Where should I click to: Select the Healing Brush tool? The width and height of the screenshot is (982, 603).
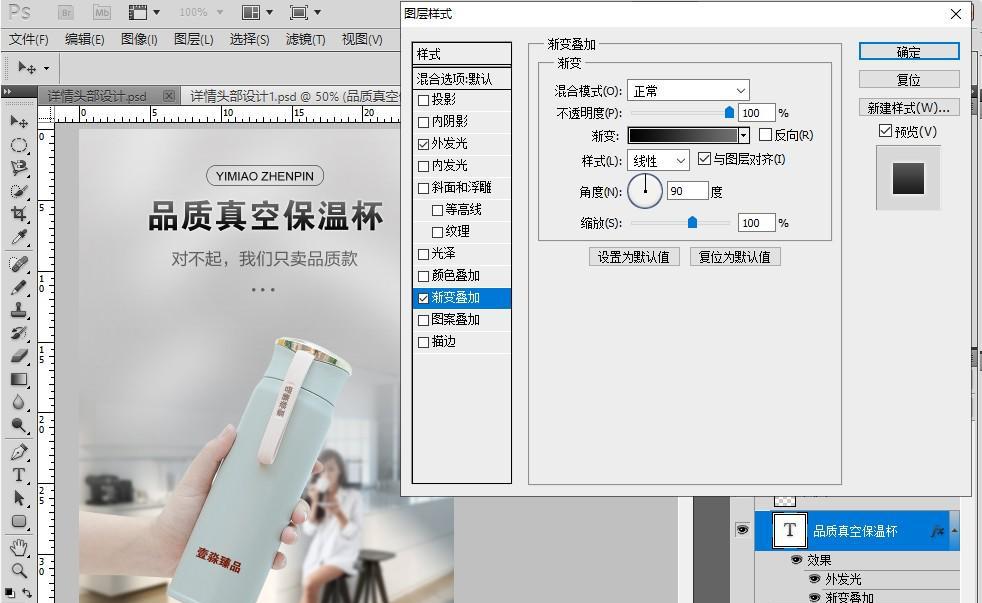pos(19,264)
